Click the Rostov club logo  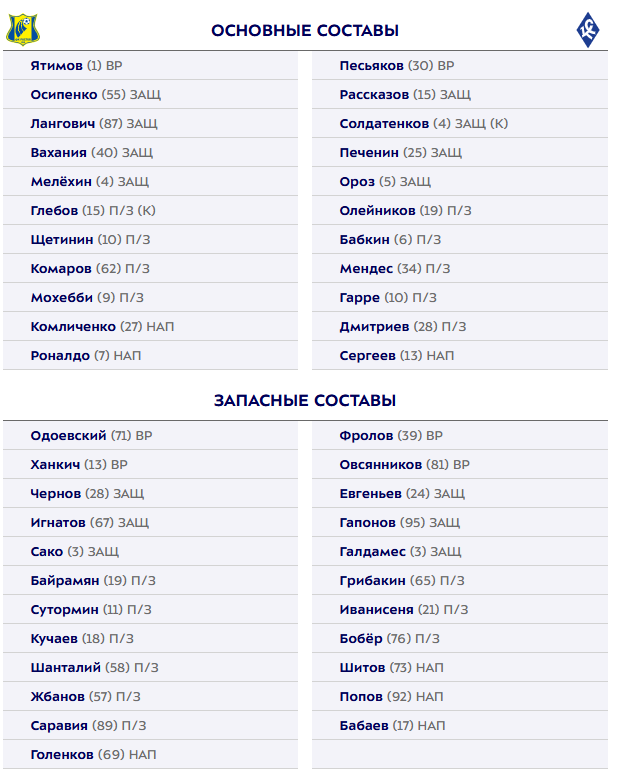coord(24,28)
